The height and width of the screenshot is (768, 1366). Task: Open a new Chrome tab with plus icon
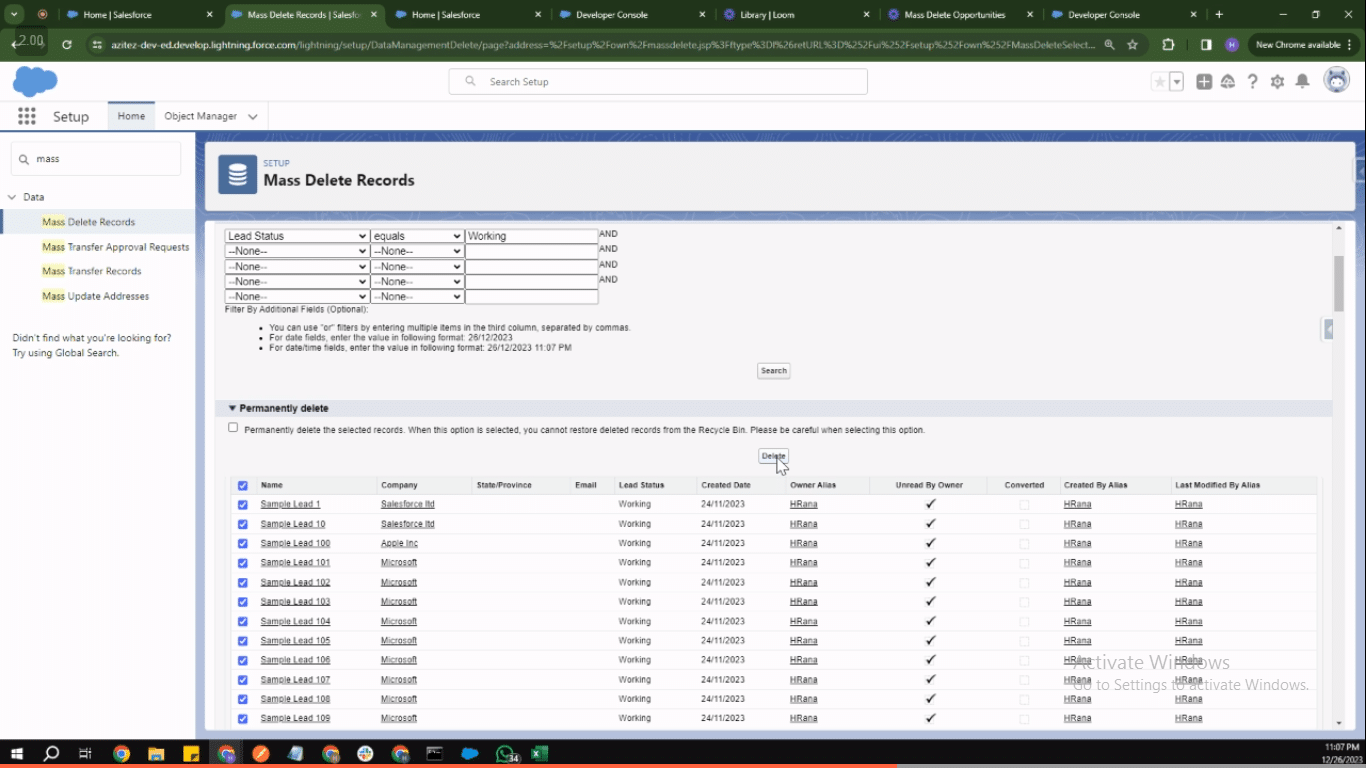[x=1219, y=15]
